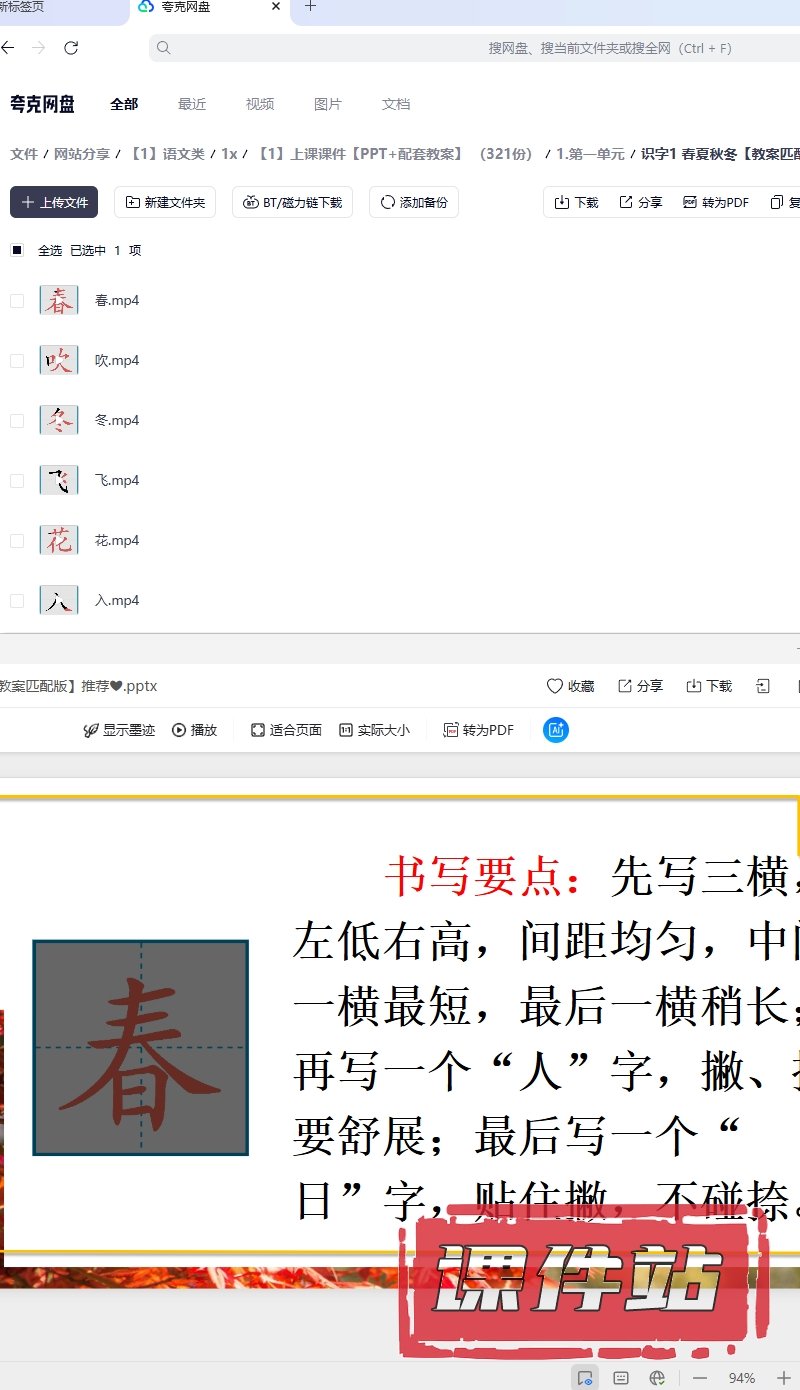Click the 新建文件夹 button
The height and width of the screenshot is (1390, 800).
tap(165, 202)
